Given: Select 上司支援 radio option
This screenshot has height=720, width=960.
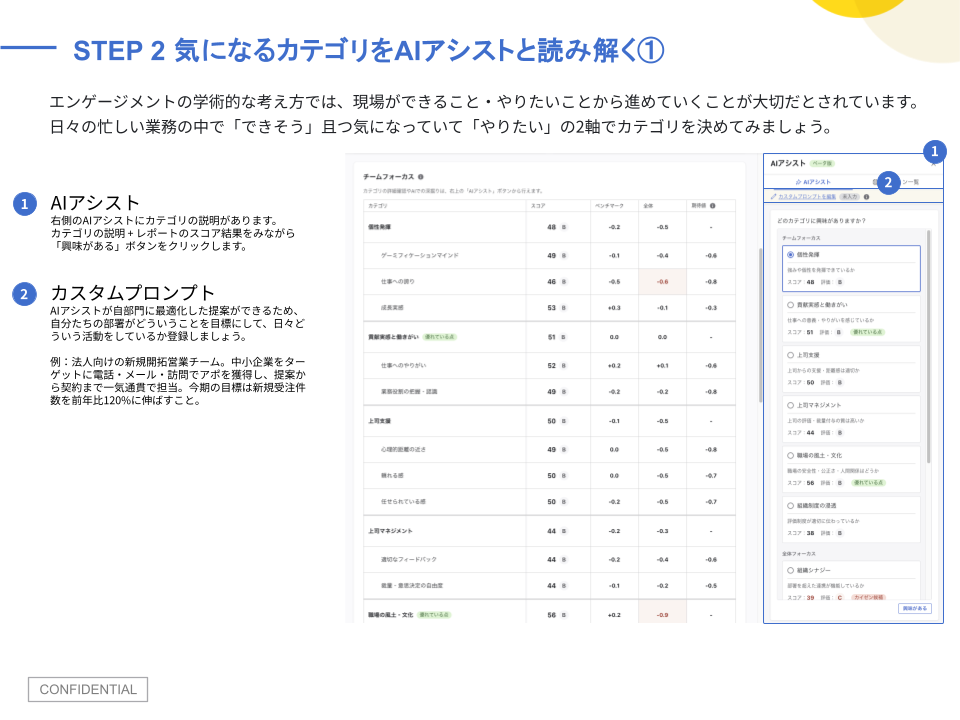Looking at the screenshot, I should [x=790, y=355].
